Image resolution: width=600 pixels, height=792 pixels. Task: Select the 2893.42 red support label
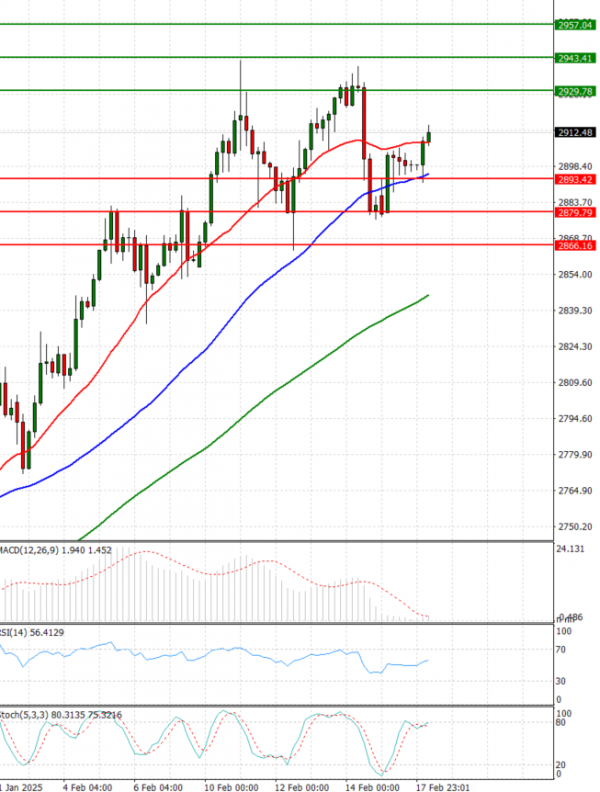click(x=575, y=179)
